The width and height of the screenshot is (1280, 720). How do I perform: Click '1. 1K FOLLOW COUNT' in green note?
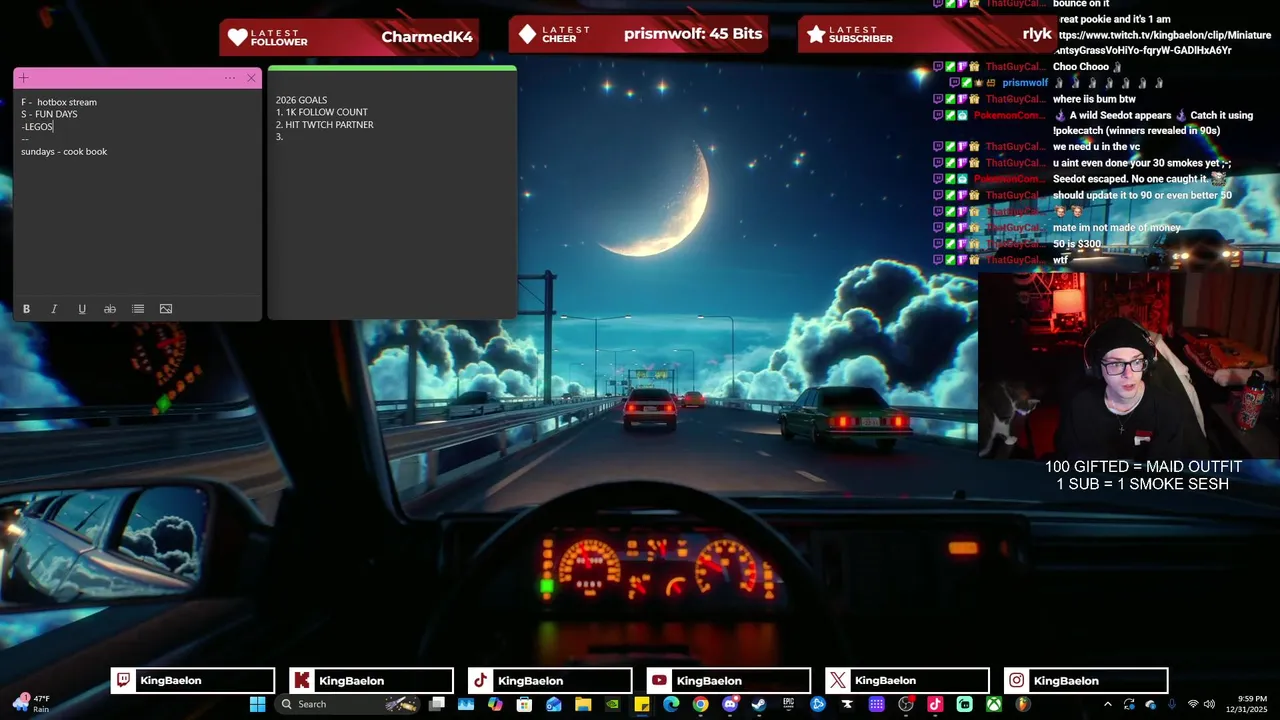(x=322, y=112)
